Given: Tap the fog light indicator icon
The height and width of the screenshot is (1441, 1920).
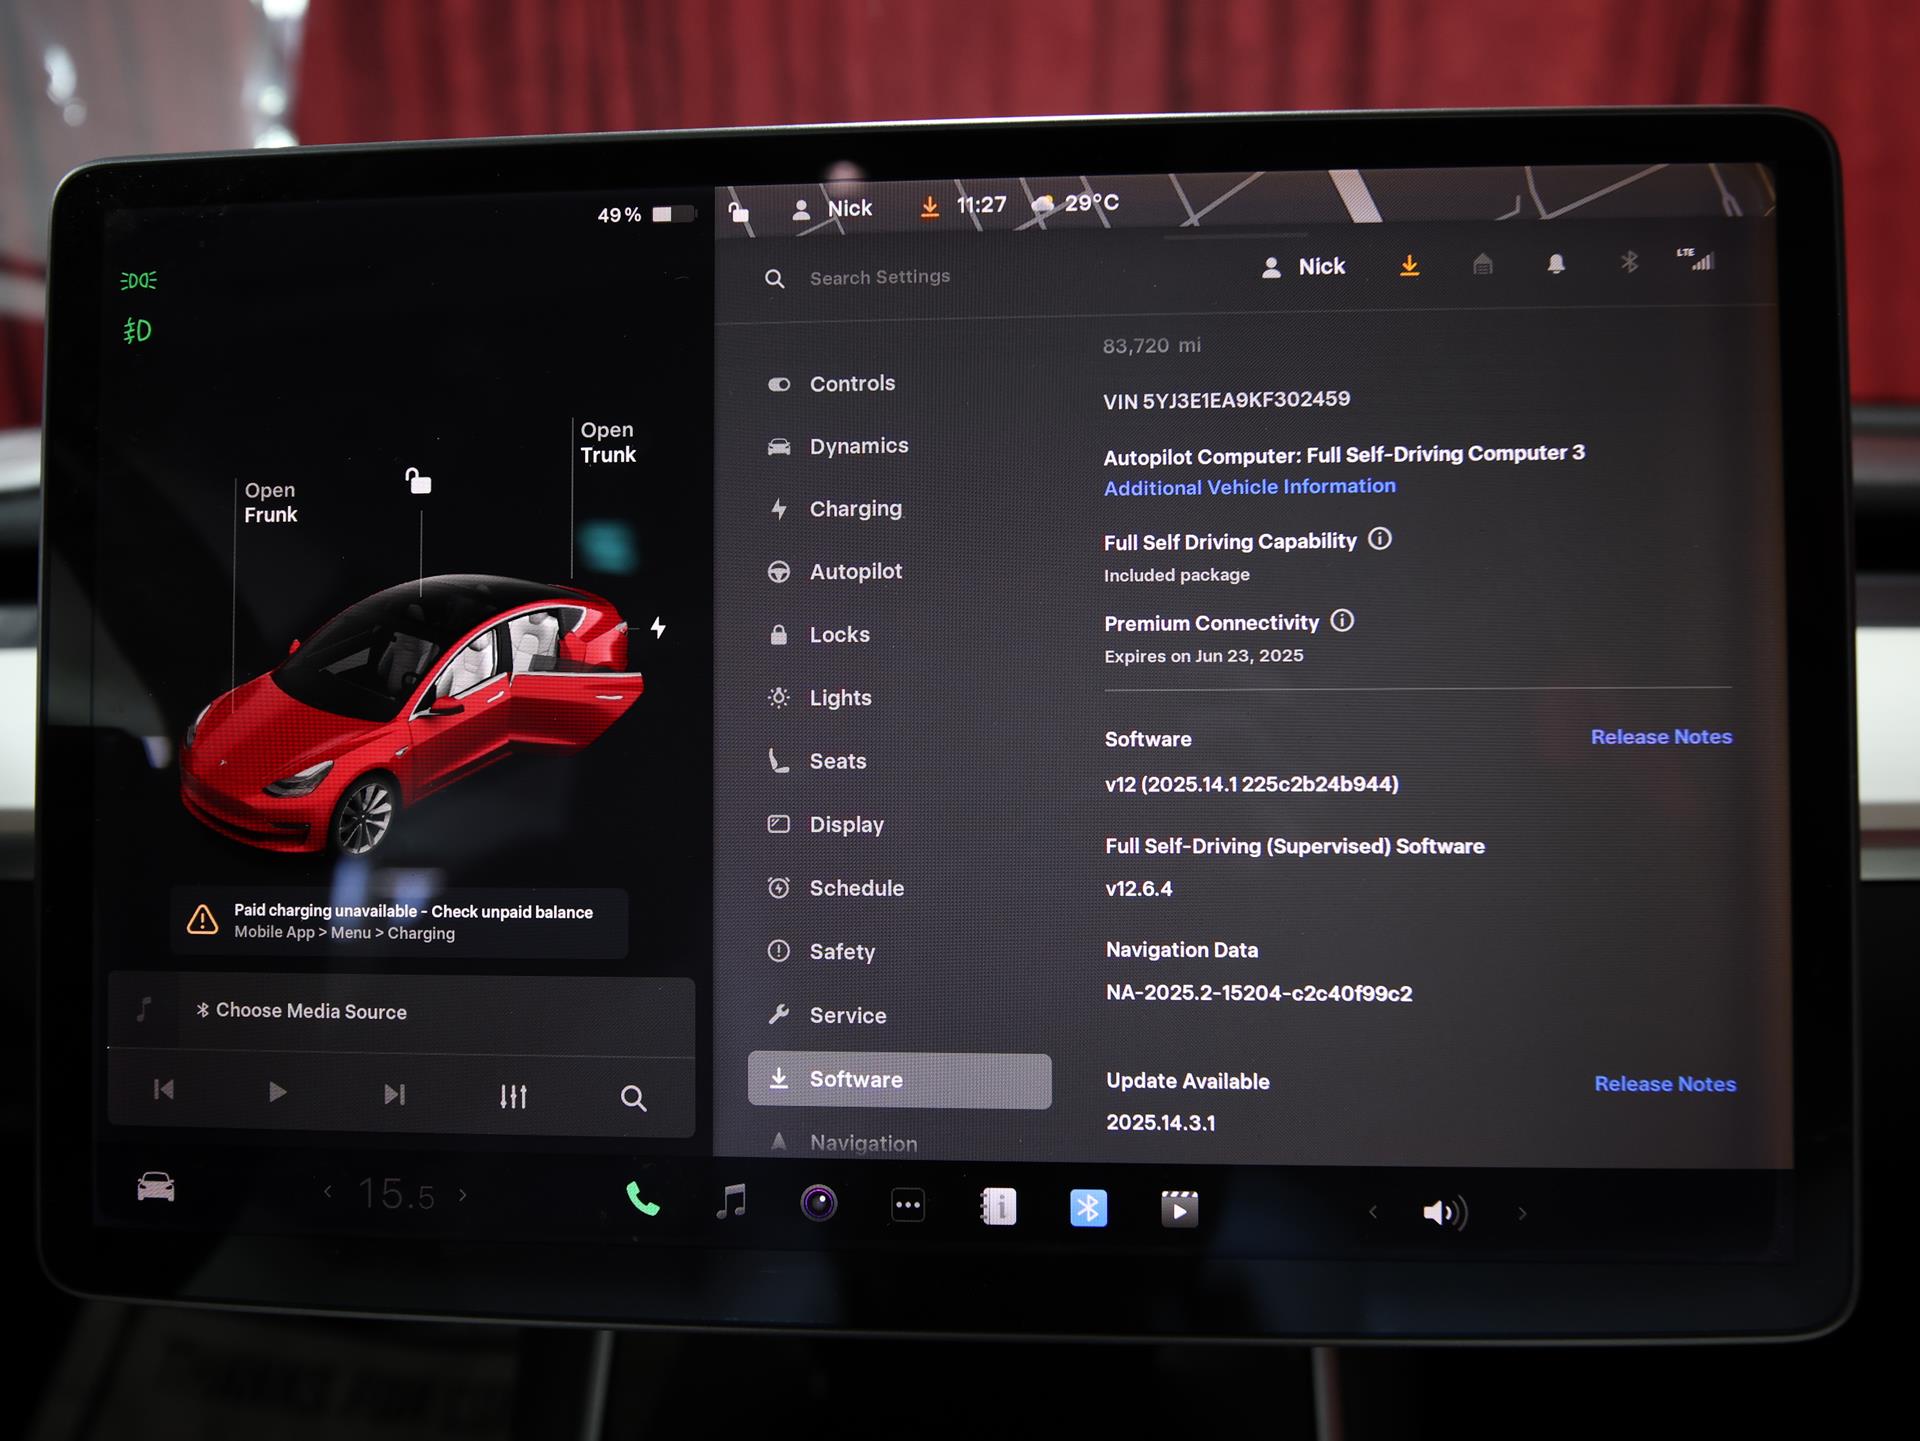Looking at the screenshot, I should tap(137, 331).
